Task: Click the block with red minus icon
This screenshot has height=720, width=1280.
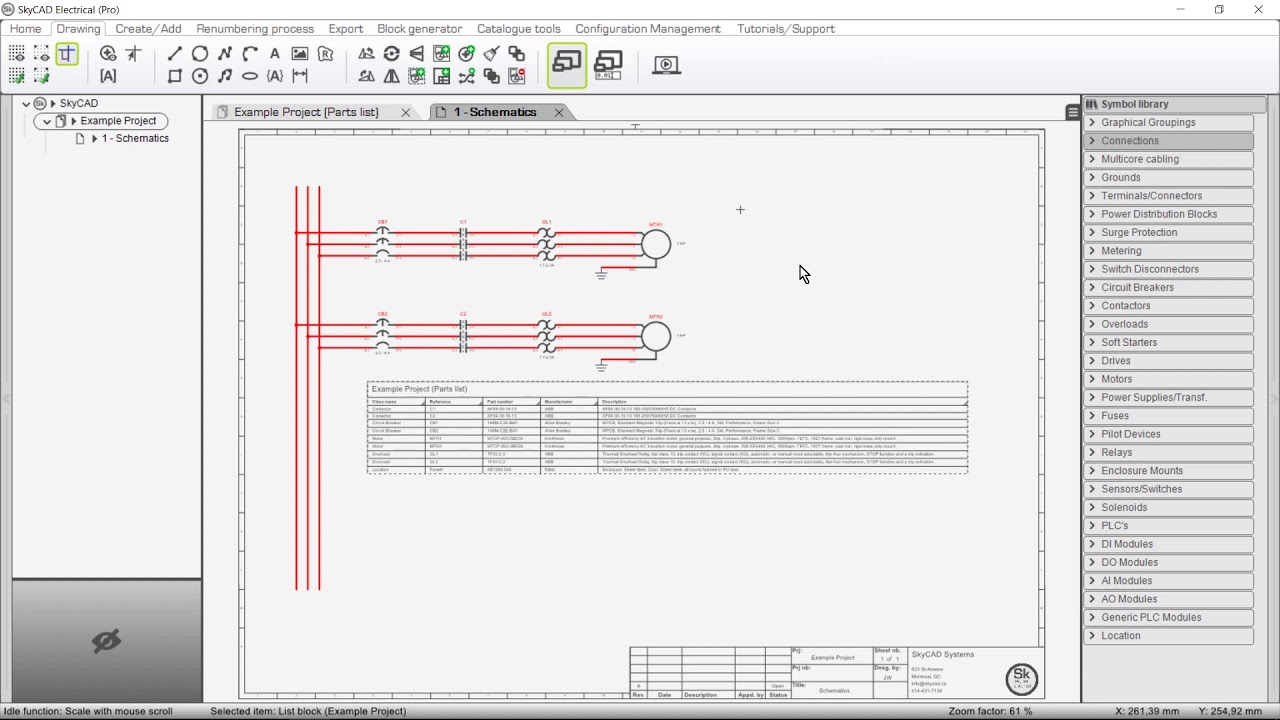Action: [517, 76]
